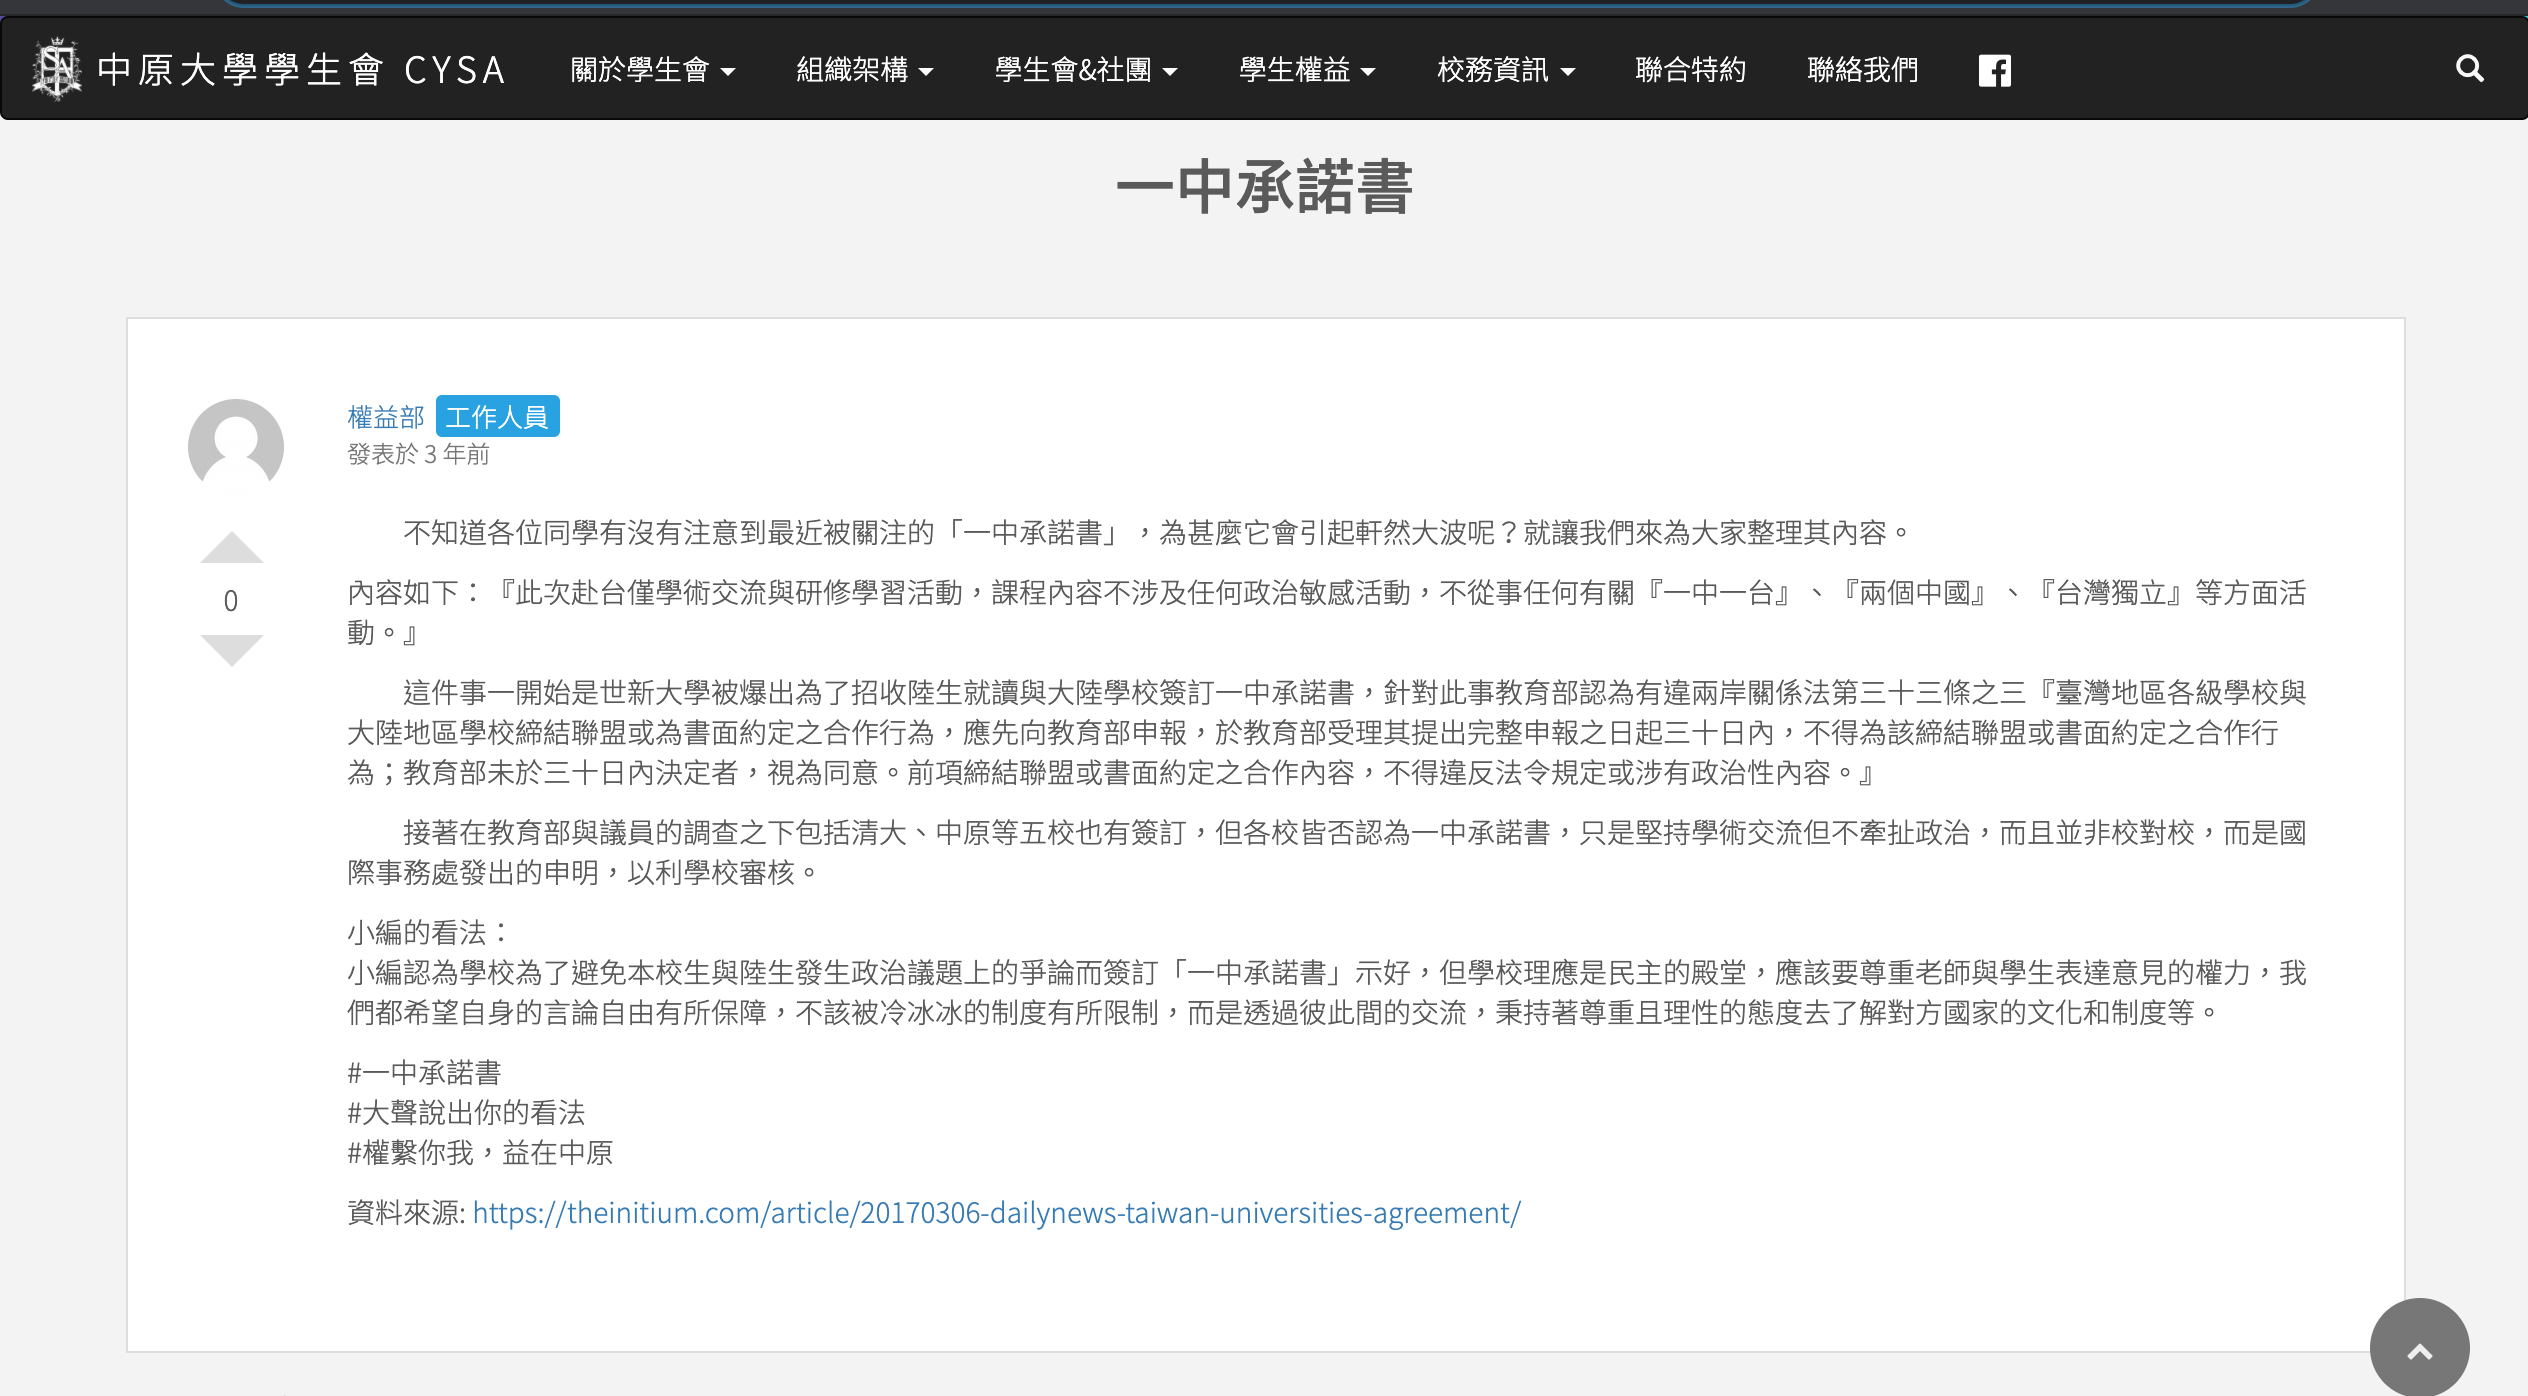Viewport: 2528px width, 1396px height.
Task: Open the 聯絡我們 menu item
Action: [1862, 70]
